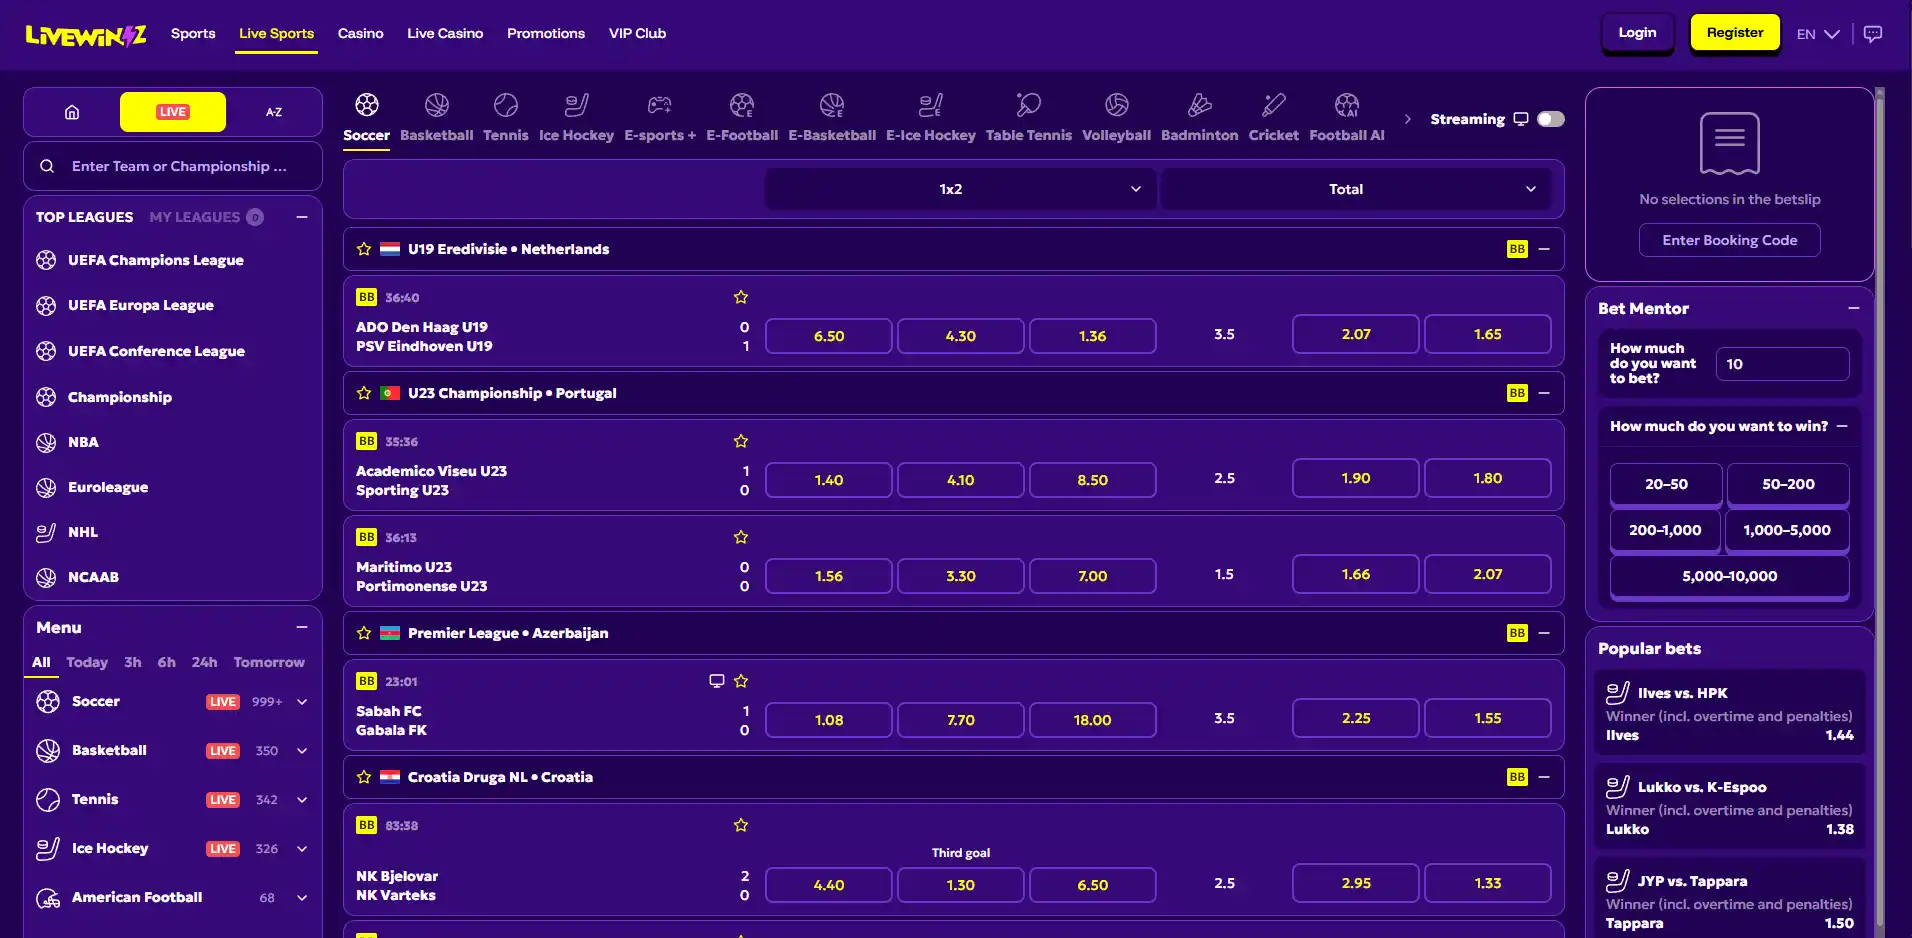Select the Volleyball icon
1912x938 pixels.
coord(1116,105)
